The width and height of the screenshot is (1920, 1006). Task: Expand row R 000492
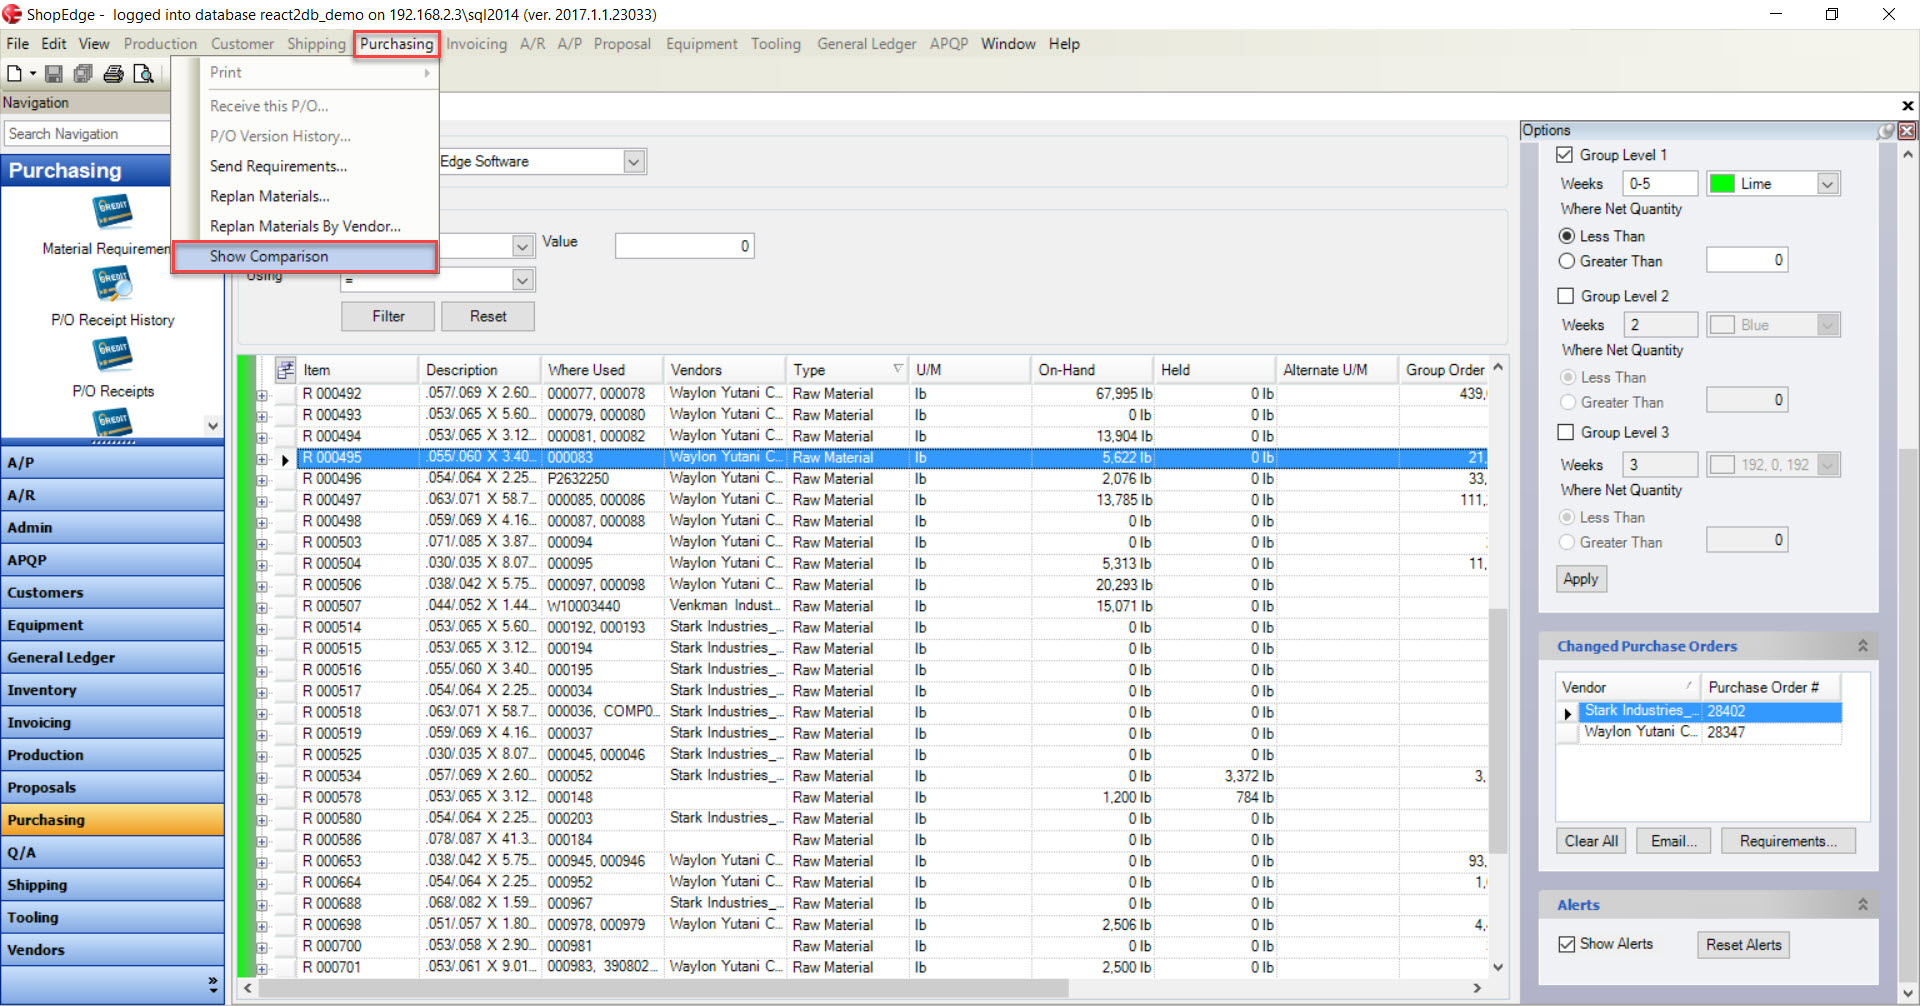tap(262, 395)
